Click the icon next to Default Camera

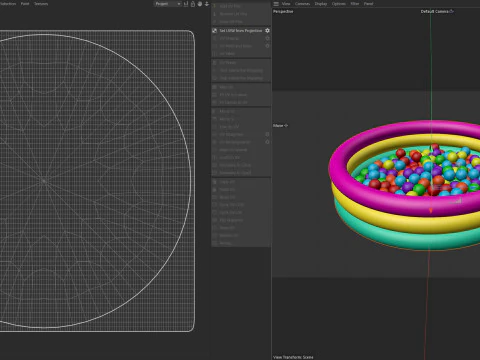coord(452,11)
